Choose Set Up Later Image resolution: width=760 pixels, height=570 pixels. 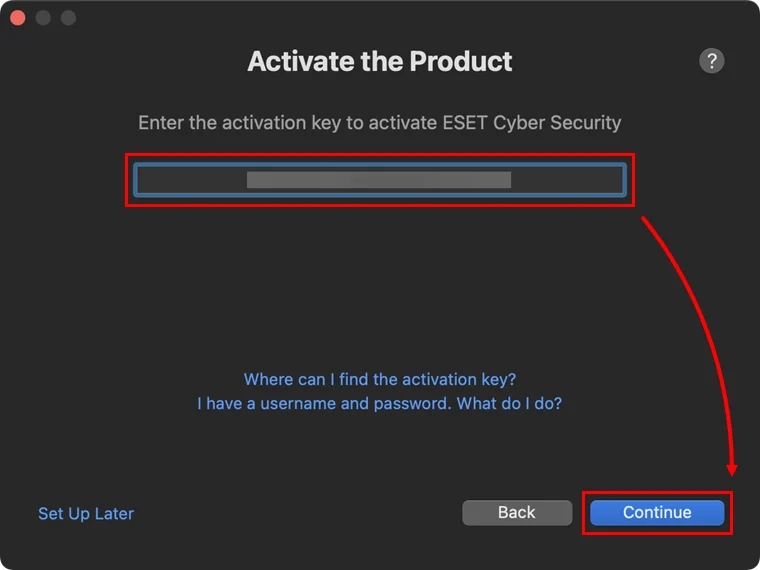pyautogui.click(x=86, y=513)
